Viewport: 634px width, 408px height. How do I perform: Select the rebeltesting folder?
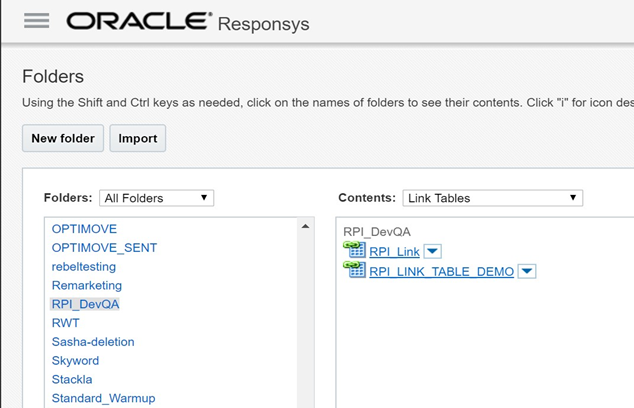click(x=84, y=267)
